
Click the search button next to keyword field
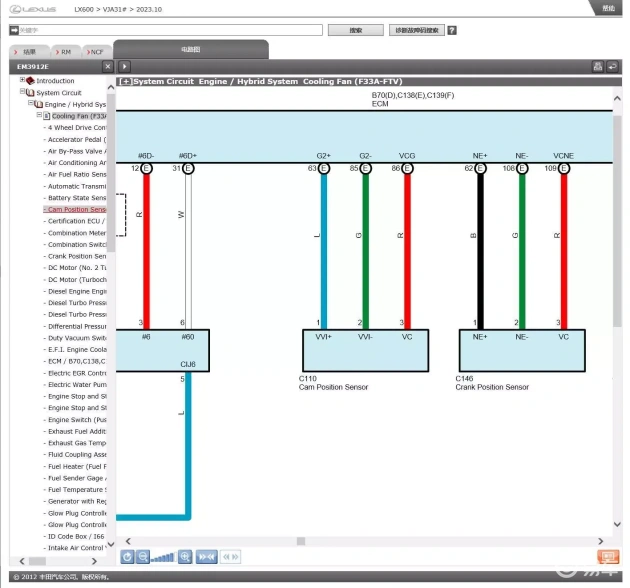(355, 30)
